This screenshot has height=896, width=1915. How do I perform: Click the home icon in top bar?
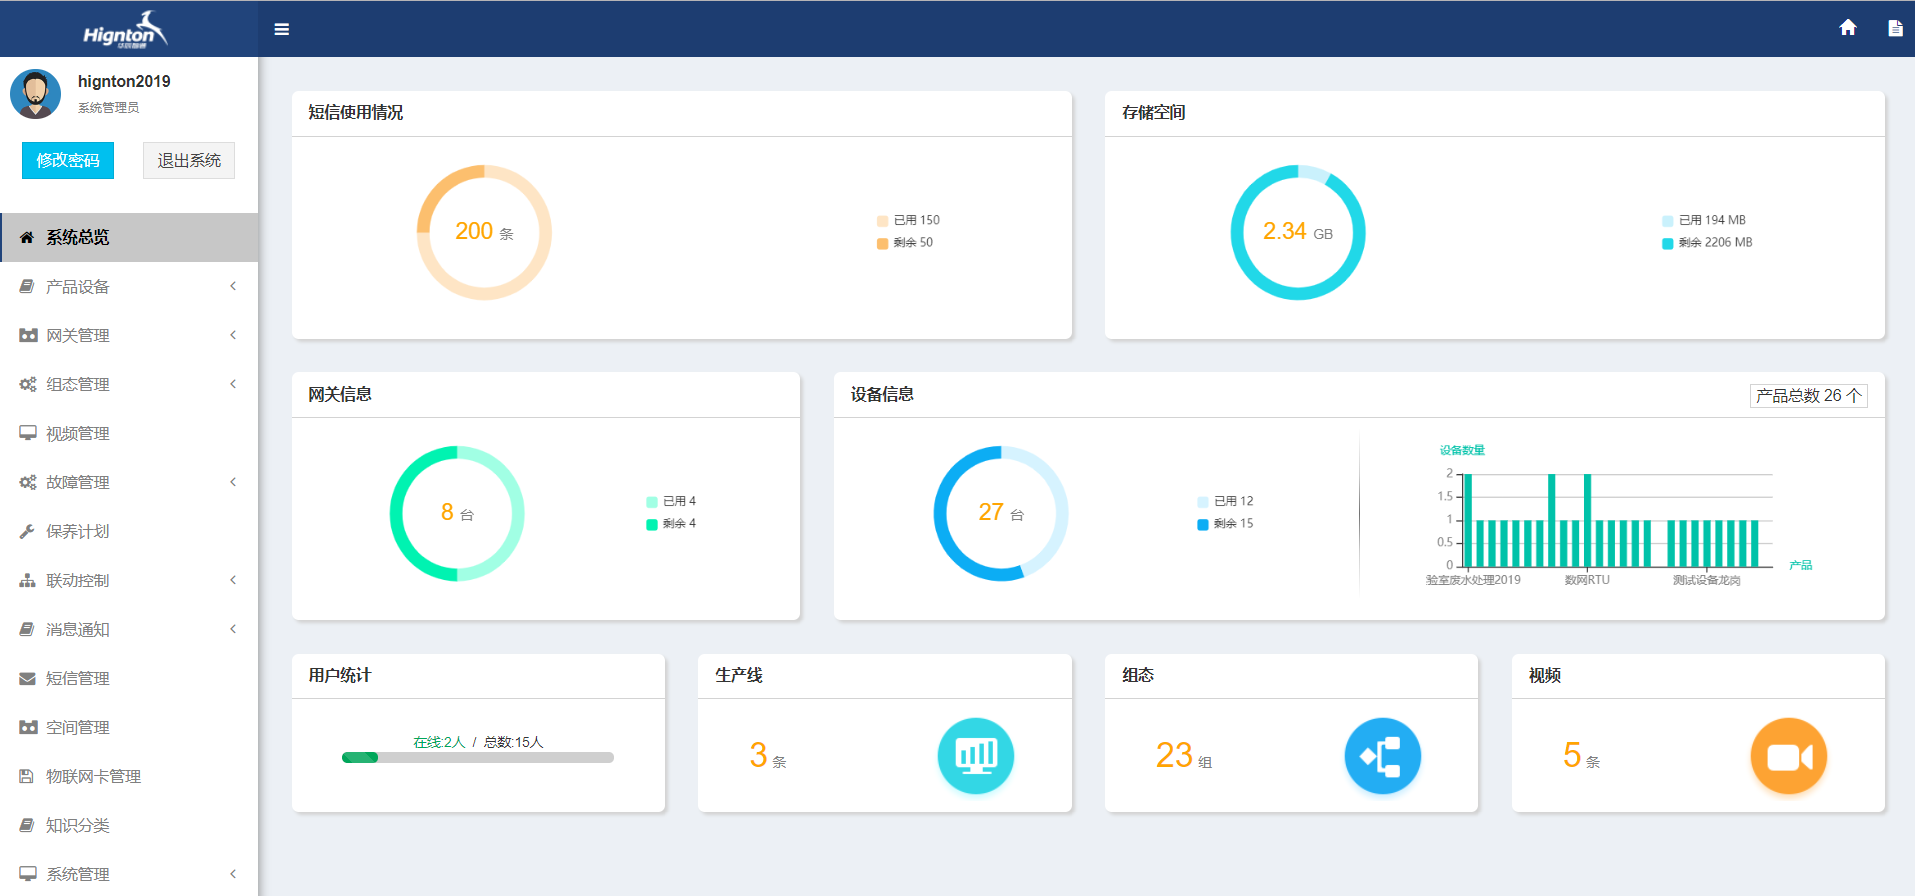[x=1848, y=28]
